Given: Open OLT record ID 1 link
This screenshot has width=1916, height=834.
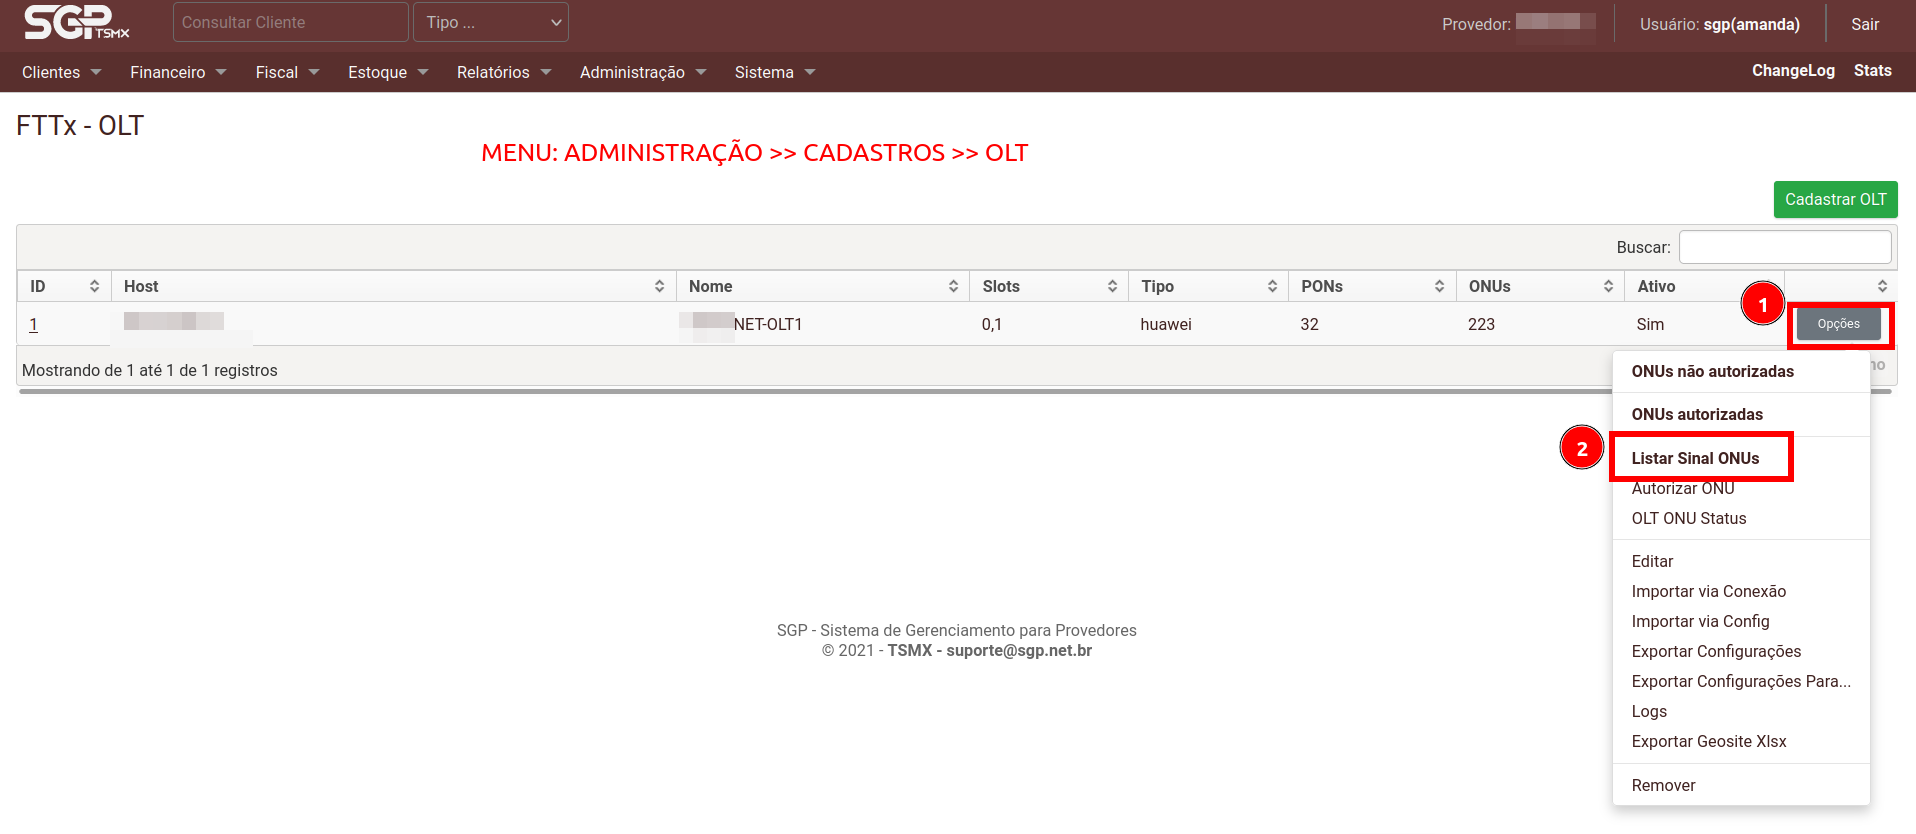Looking at the screenshot, I should point(34,324).
